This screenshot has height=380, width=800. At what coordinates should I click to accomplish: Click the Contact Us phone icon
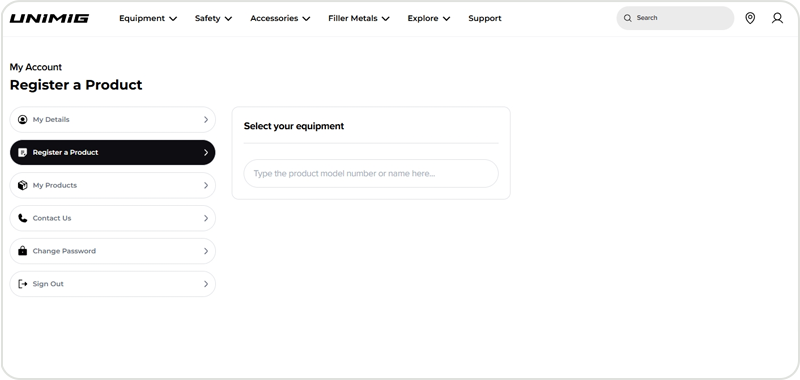[x=22, y=218]
